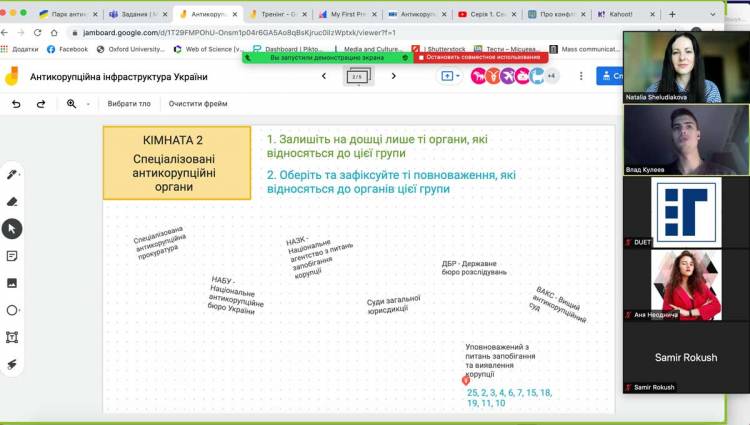Add a sticky note
The height and width of the screenshot is (425, 750).
12,256
